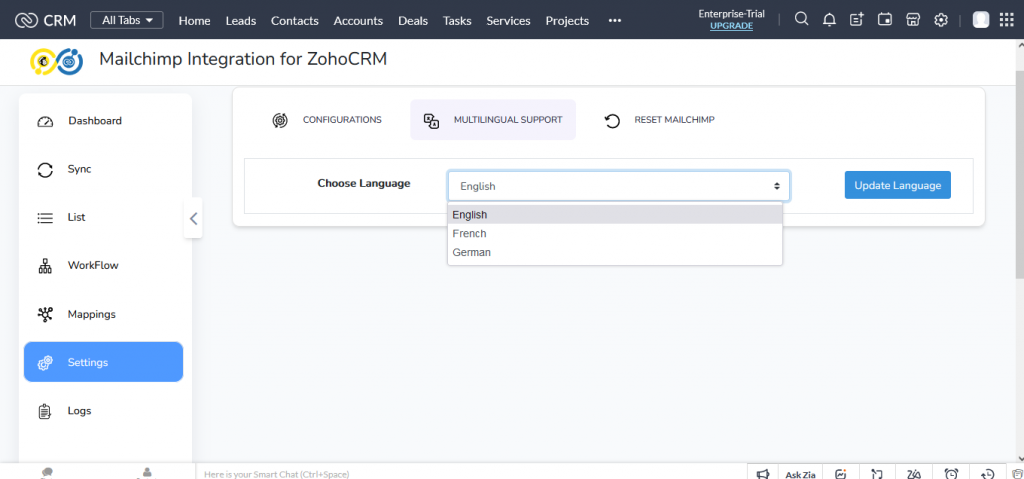This screenshot has height=479, width=1024.
Task: Go to the Home tab
Action: coord(195,20)
